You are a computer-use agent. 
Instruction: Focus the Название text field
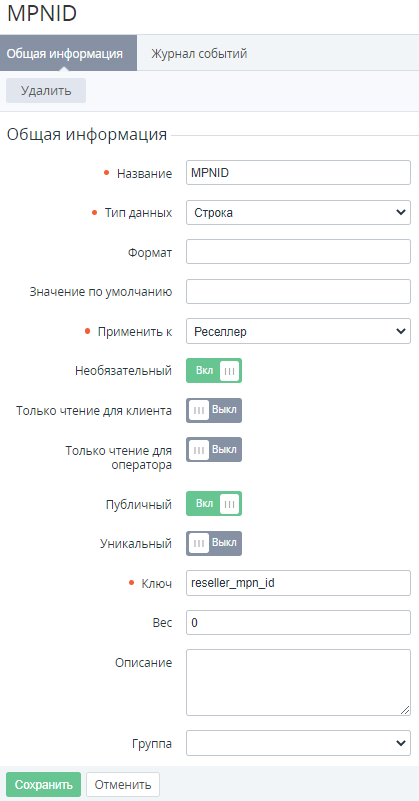298,173
